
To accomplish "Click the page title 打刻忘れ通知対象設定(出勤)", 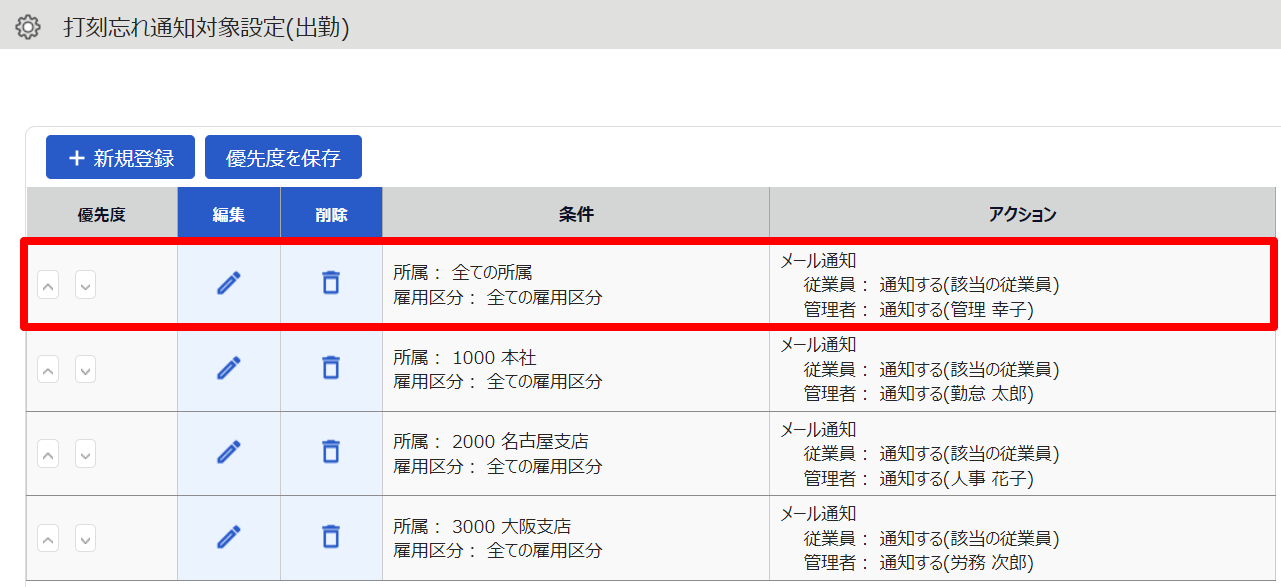I will 206,27.
